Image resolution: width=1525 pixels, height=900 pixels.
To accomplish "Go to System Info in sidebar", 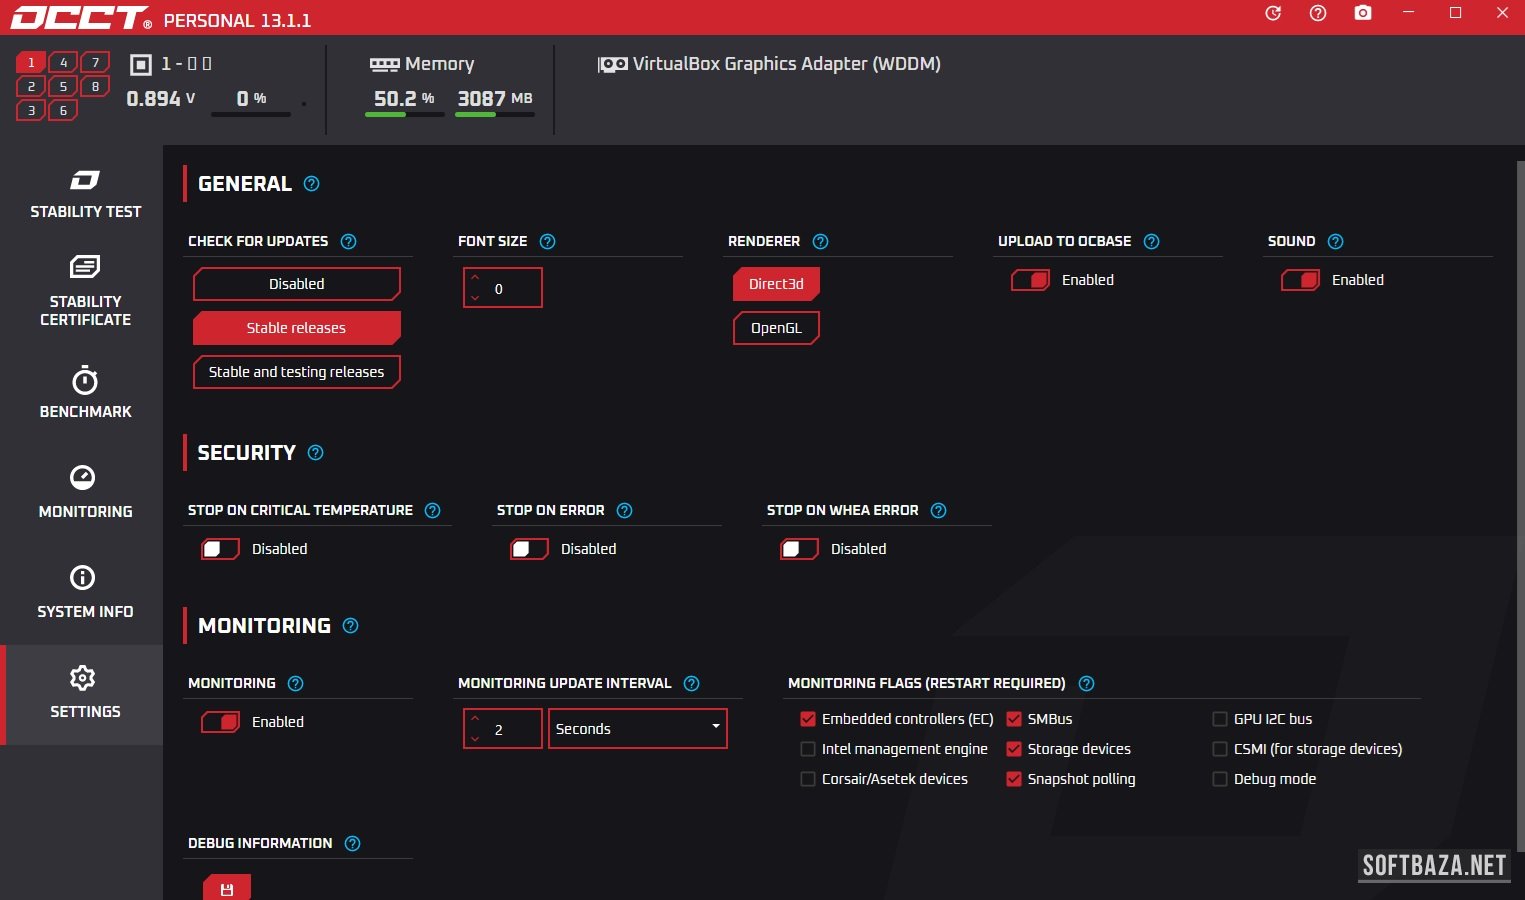I will pos(85,592).
